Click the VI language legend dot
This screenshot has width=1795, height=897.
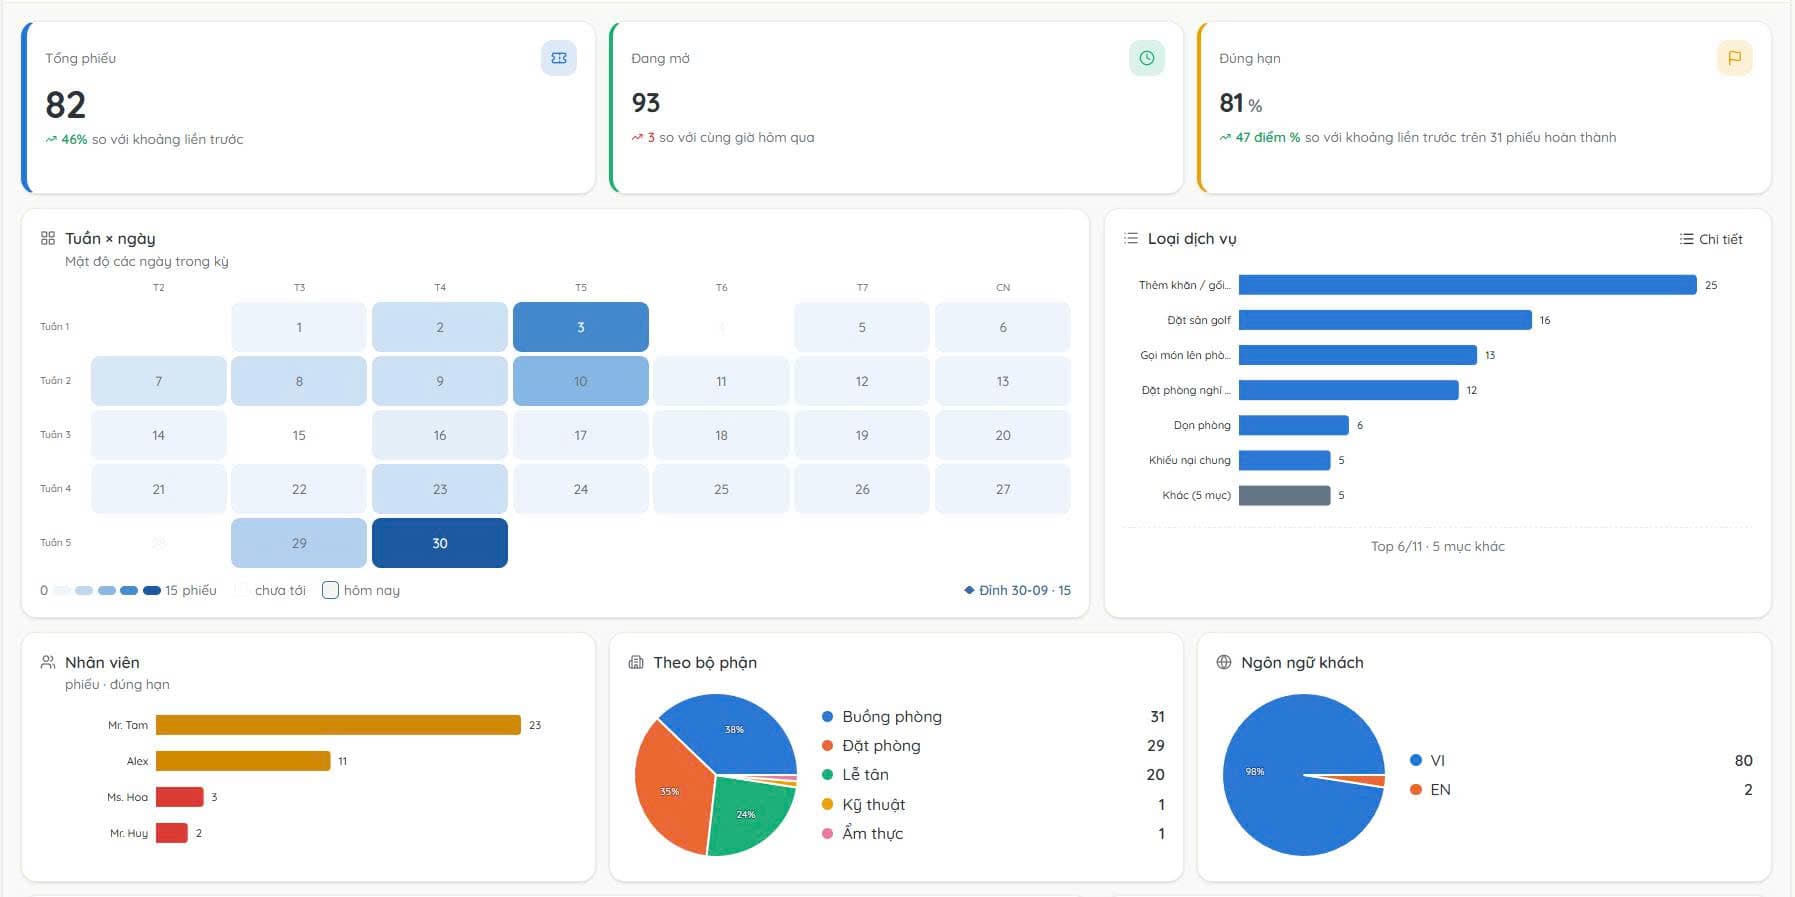pos(1415,760)
